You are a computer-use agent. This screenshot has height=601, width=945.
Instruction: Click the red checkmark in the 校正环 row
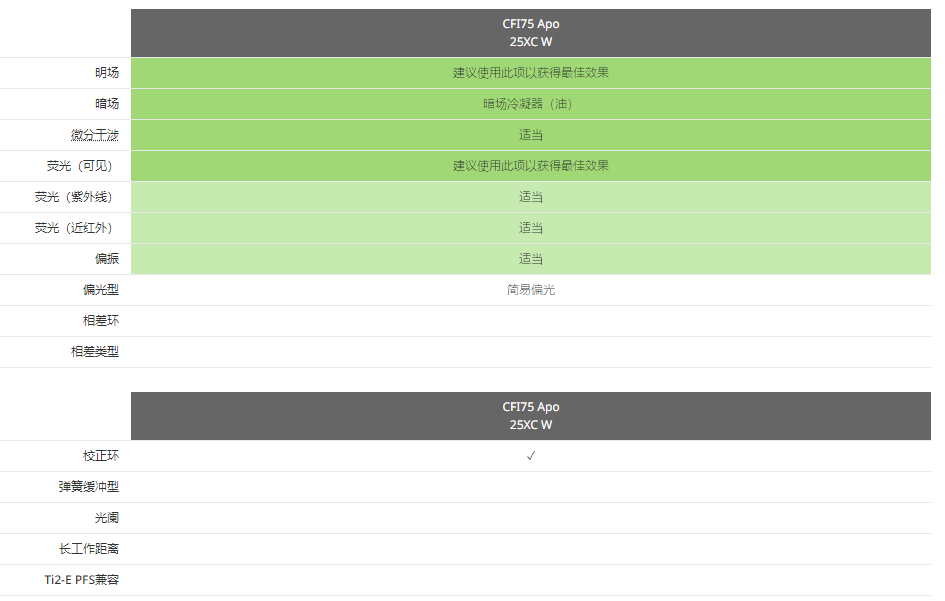coord(531,456)
